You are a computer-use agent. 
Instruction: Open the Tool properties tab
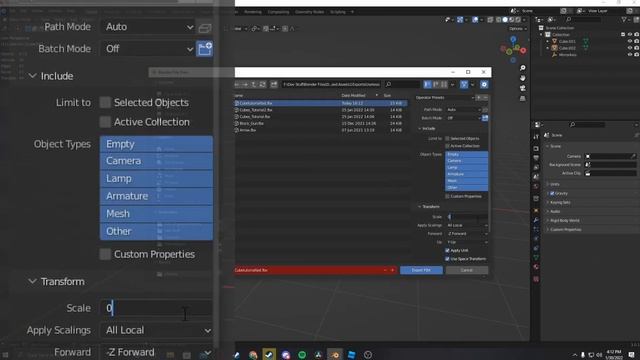[536, 137]
